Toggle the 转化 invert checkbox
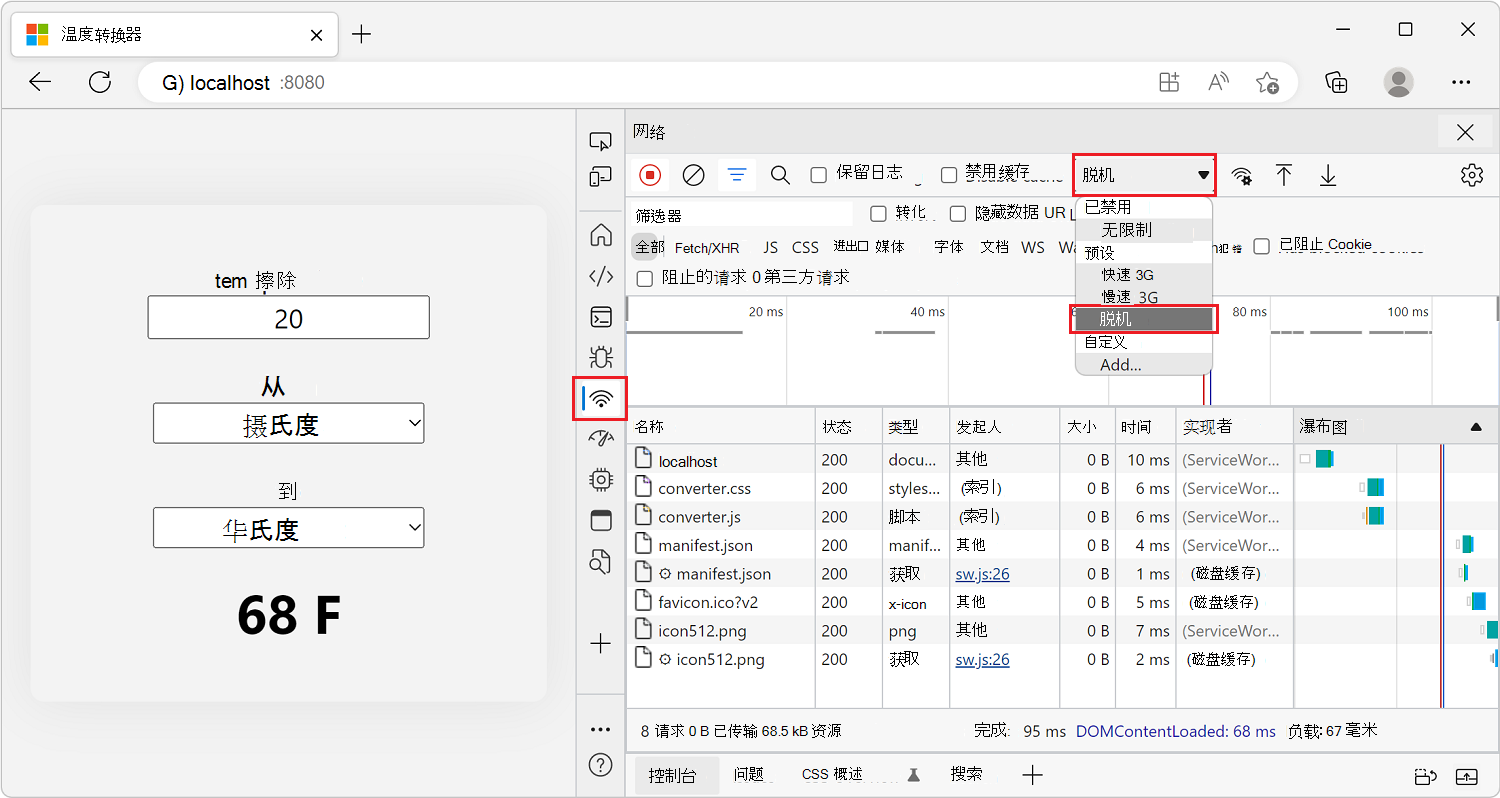Viewport: 1500px width, 798px height. (x=878, y=213)
